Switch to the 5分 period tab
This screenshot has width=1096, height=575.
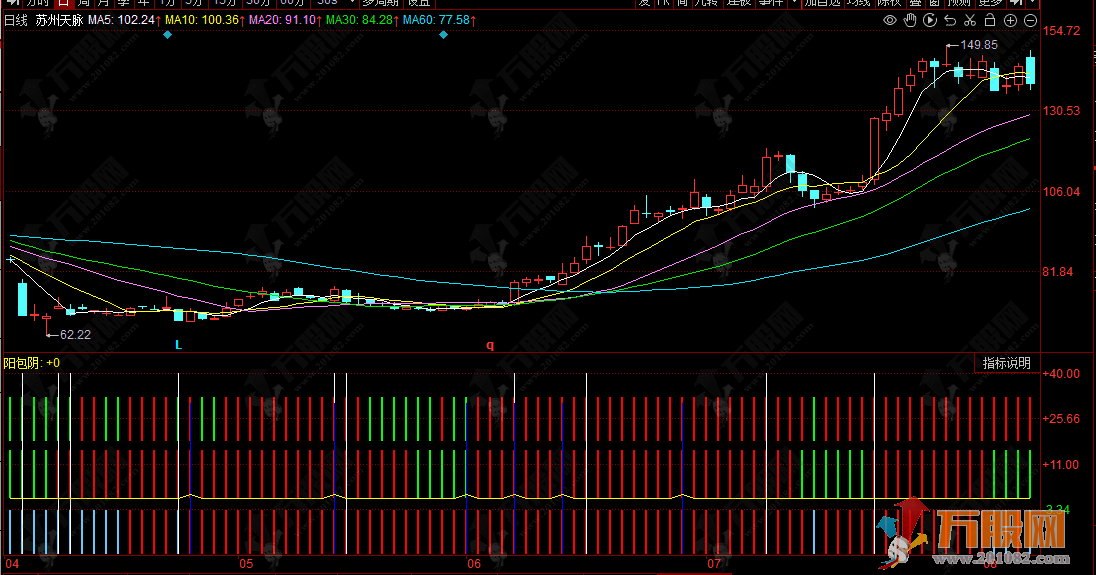tap(193, 3)
